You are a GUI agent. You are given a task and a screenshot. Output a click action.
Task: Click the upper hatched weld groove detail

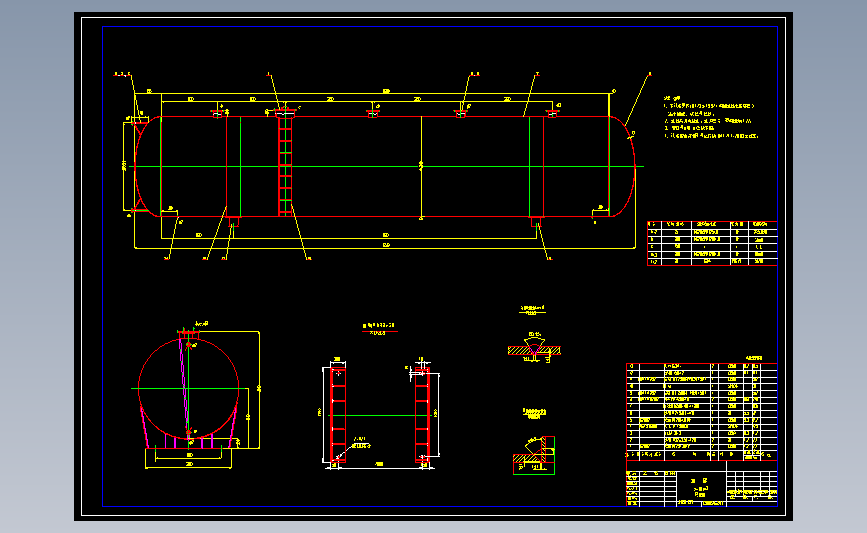pos(534,348)
